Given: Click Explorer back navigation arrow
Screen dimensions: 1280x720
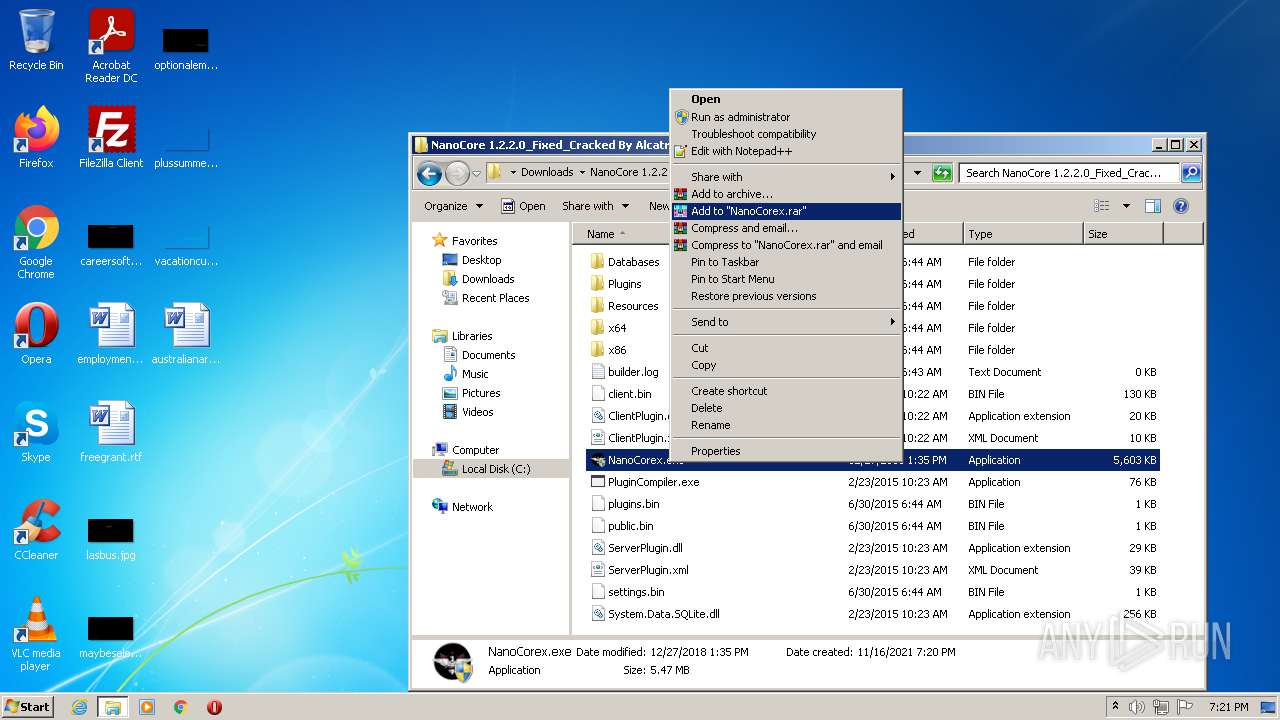Looking at the screenshot, I should 430,173.
